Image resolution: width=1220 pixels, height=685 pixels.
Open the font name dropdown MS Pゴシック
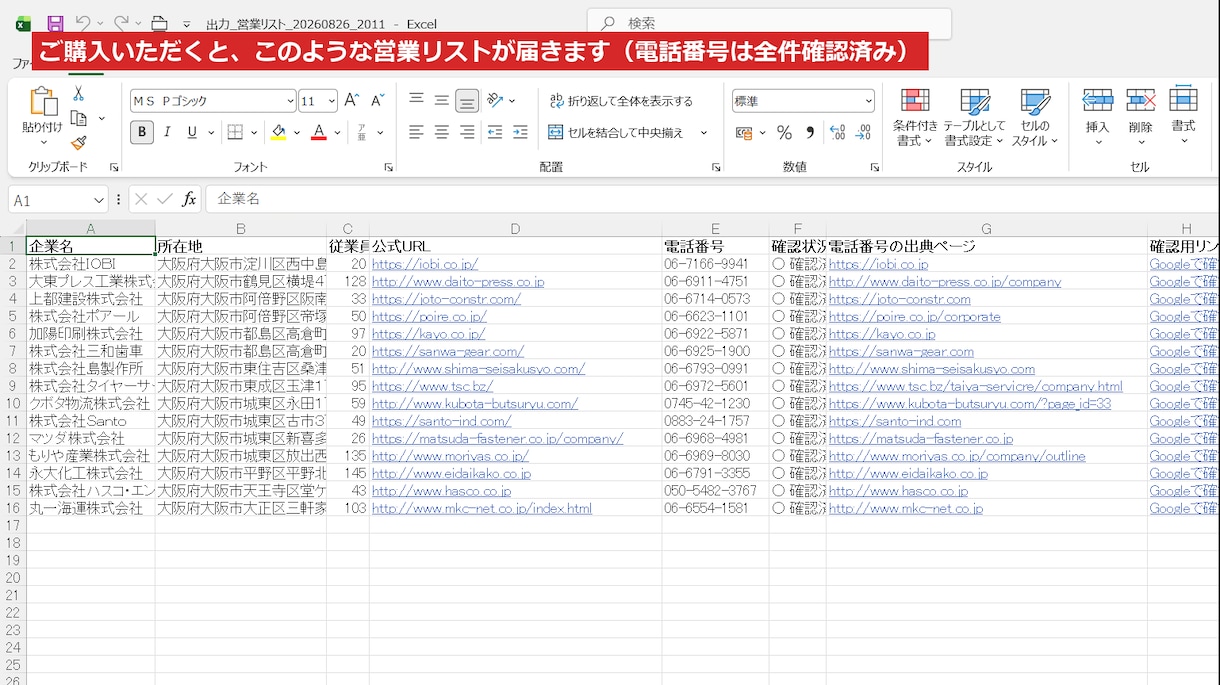(290, 101)
